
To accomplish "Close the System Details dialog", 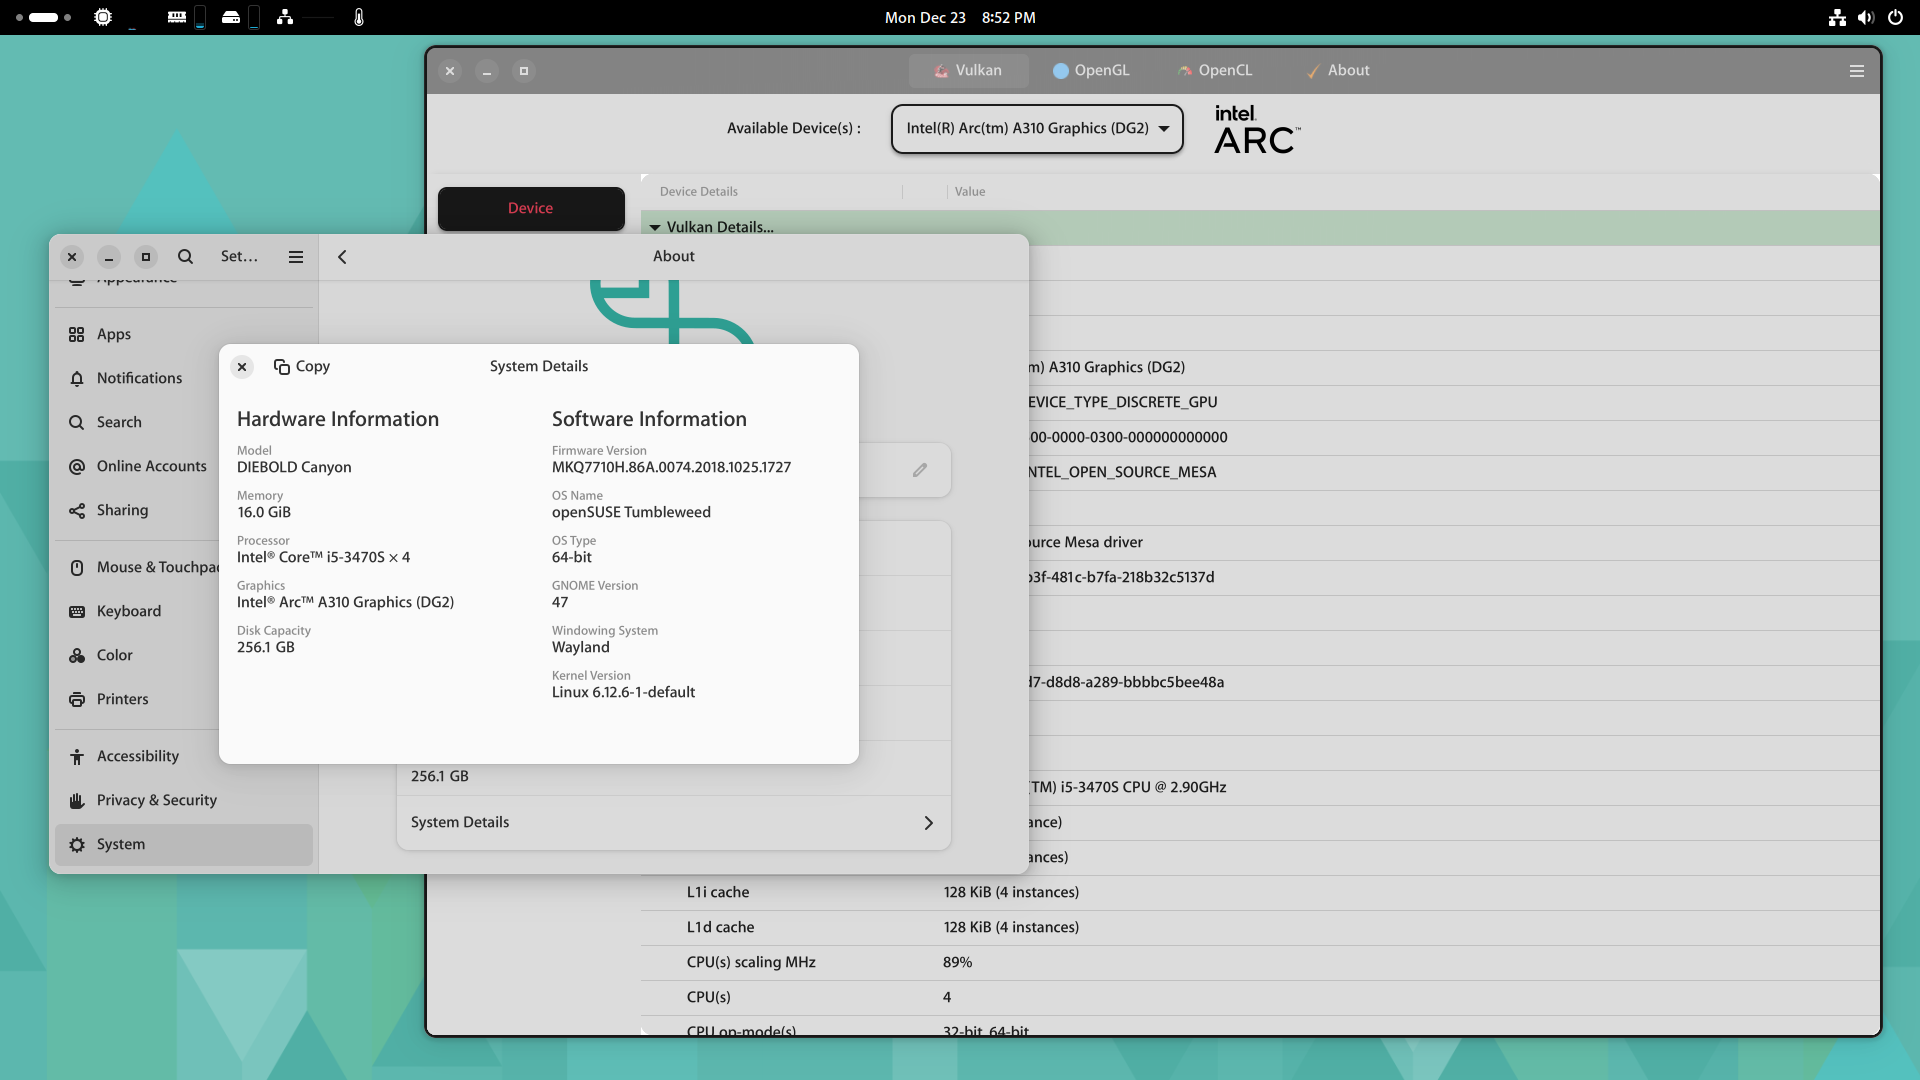I will tap(242, 367).
